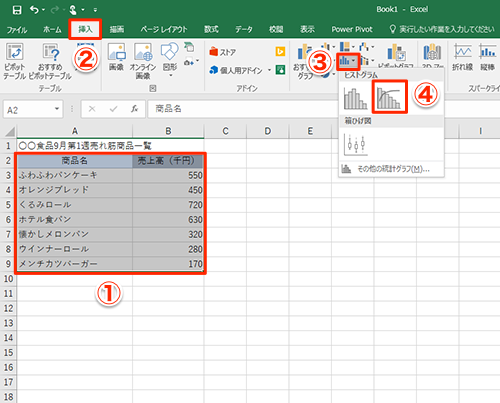This screenshot has height=403, width=500.
Task: Open the statistic chart dropdown button
Action: [348, 61]
